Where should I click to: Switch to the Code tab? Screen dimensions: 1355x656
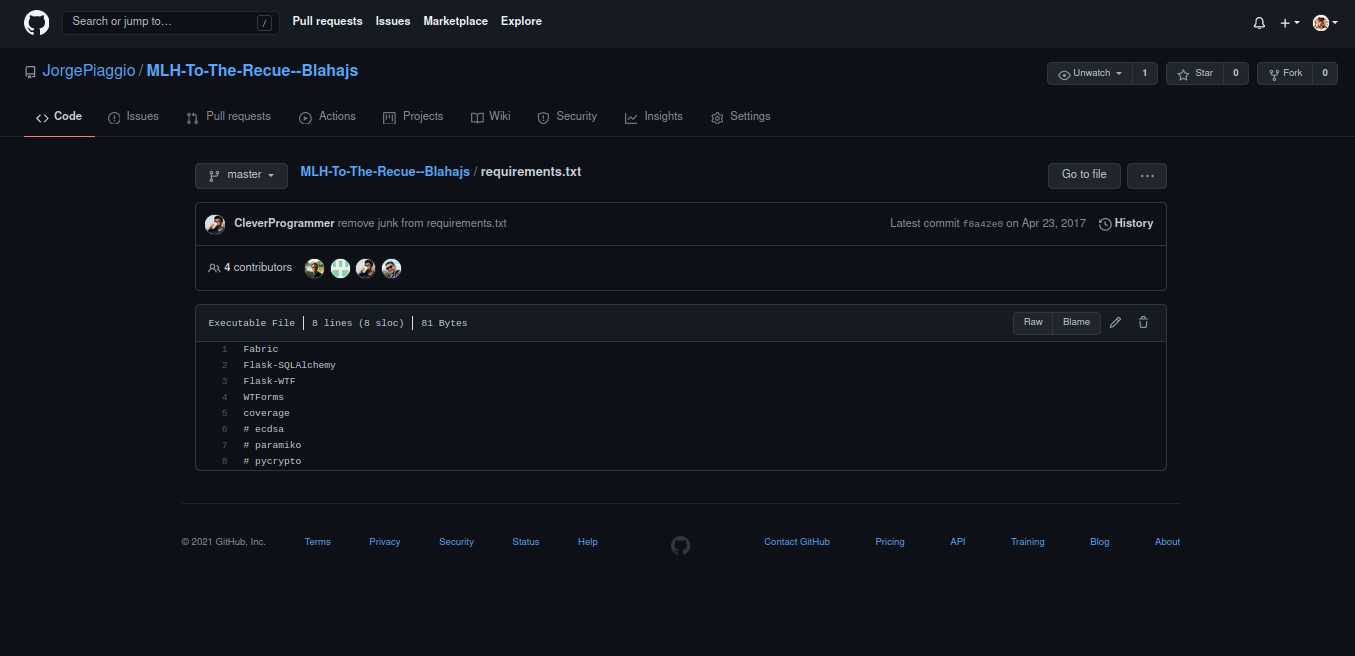(x=59, y=117)
